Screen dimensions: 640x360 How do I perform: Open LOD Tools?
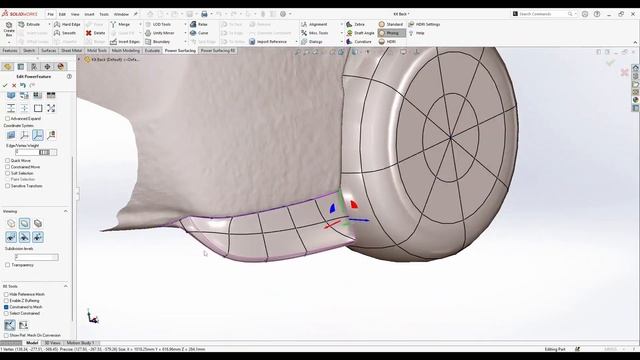pos(158,24)
